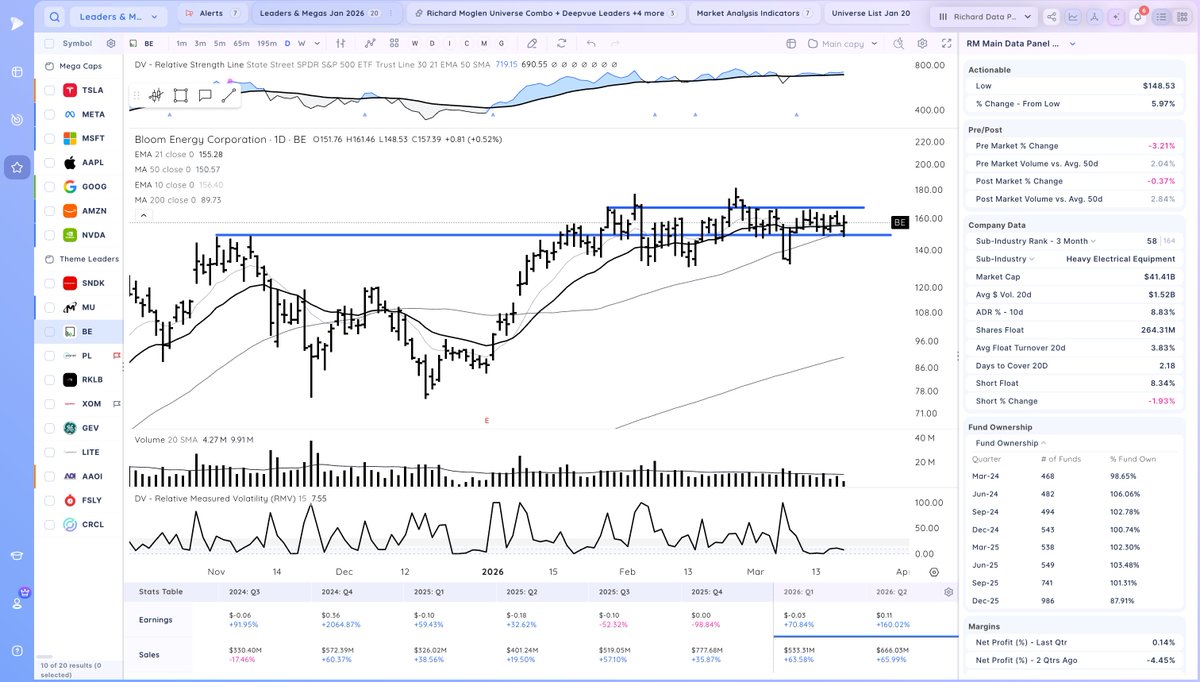Select the W weekly timeframe
This screenshot has height=682, width=1200.
click(x=302, y=44)
